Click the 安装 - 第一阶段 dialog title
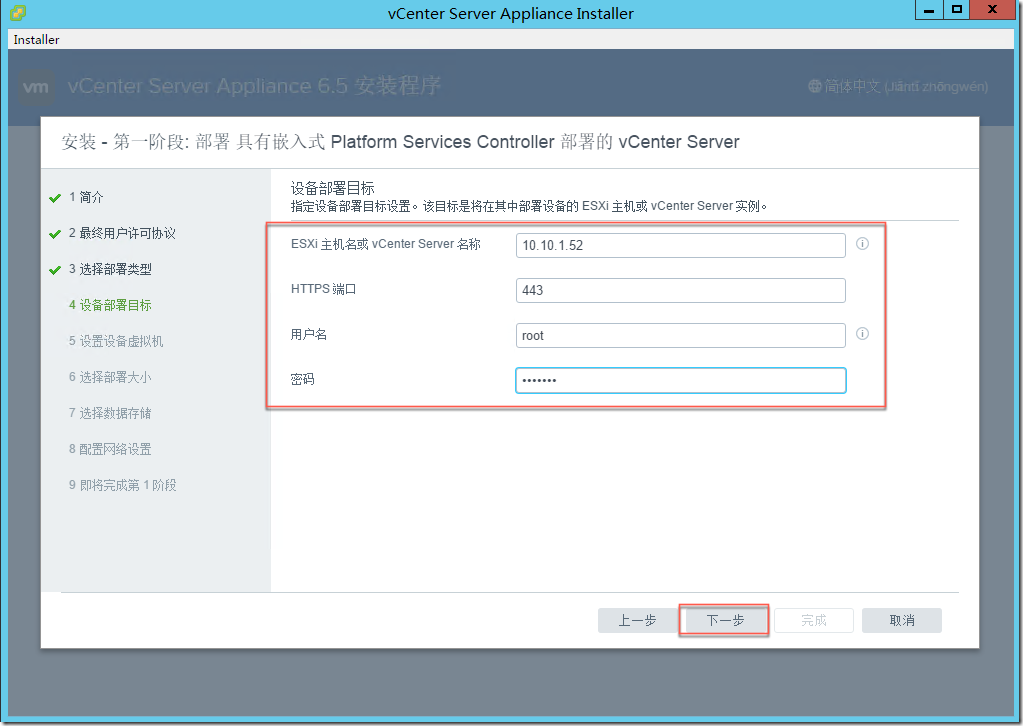This screenshot has height=726, width=1023. (x=400, y=142)
